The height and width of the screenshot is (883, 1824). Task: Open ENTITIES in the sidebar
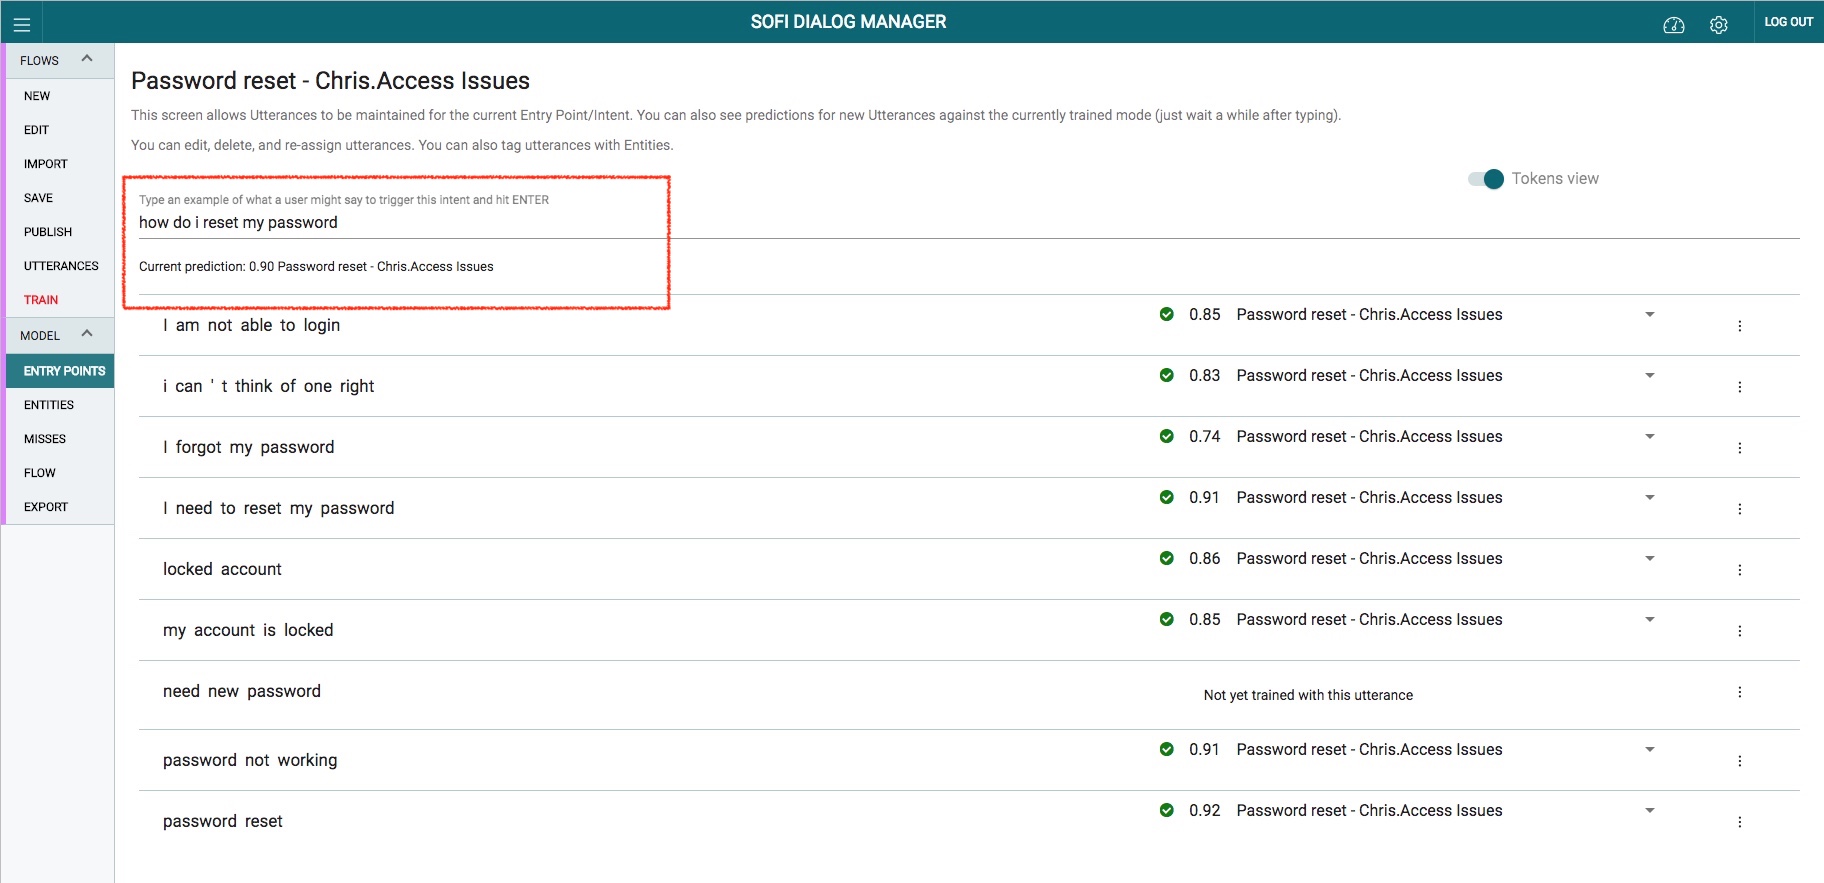pyautogui.click(x=49, y=405)
